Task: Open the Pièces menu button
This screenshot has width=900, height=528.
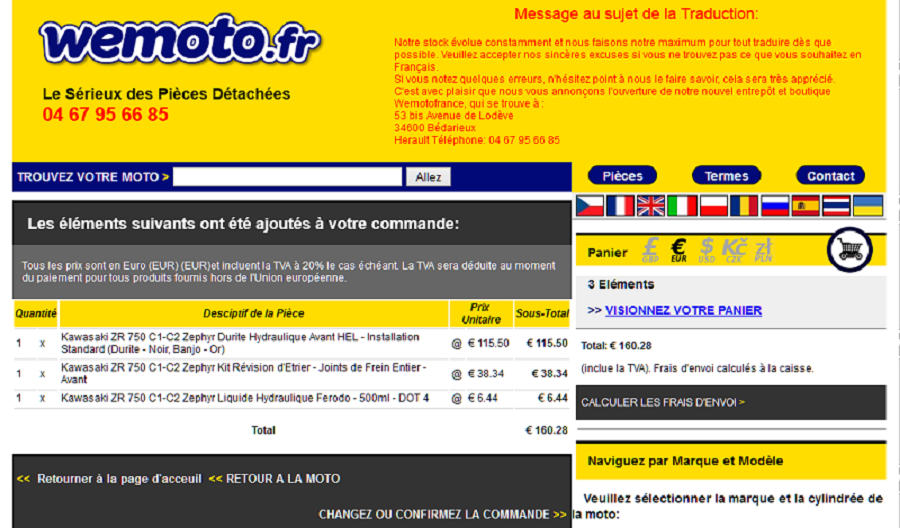Action: click(x=622, y=176)
